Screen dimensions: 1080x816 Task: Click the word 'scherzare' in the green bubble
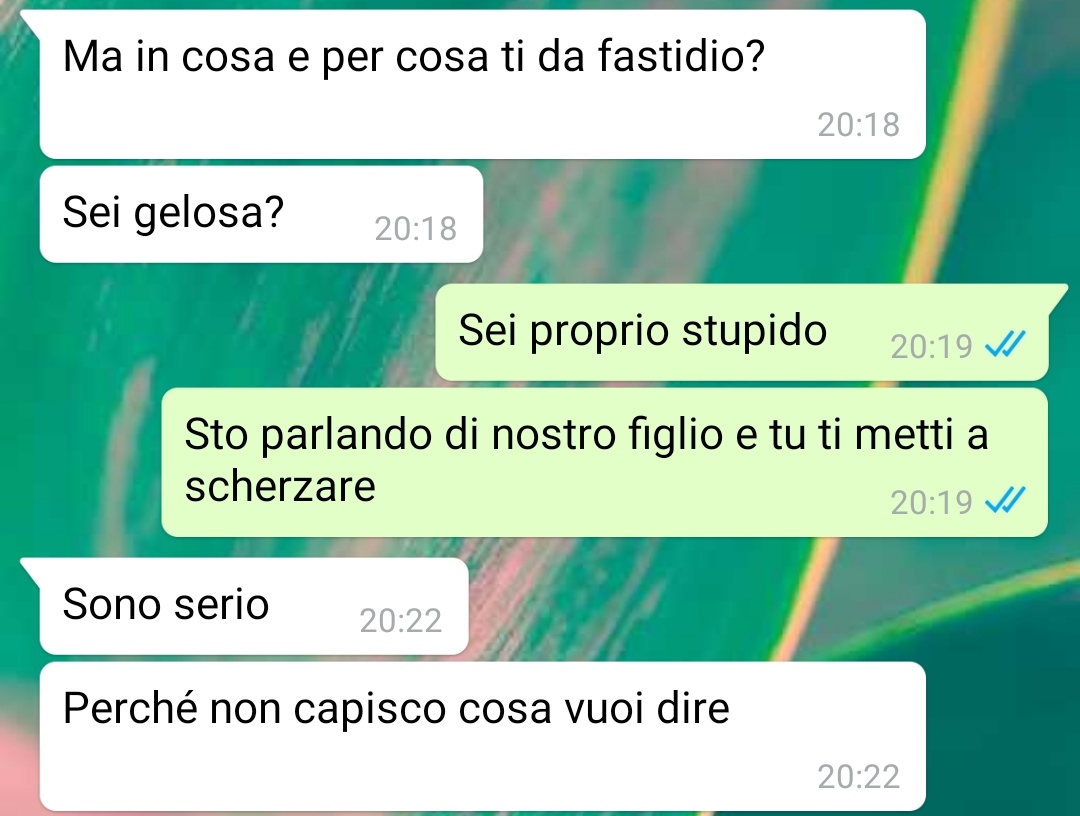tap(280, 487)
